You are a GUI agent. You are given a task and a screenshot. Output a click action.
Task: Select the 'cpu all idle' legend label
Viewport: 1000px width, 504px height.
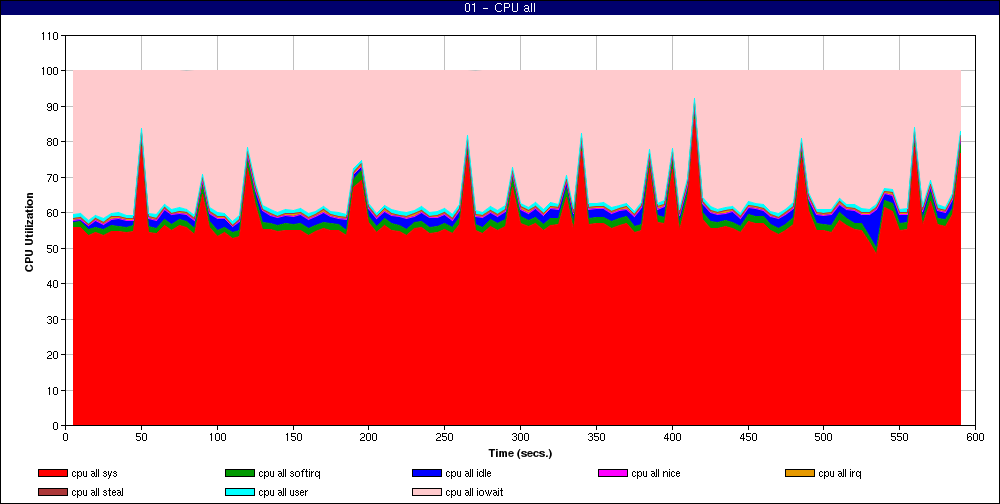click(469, 474)
